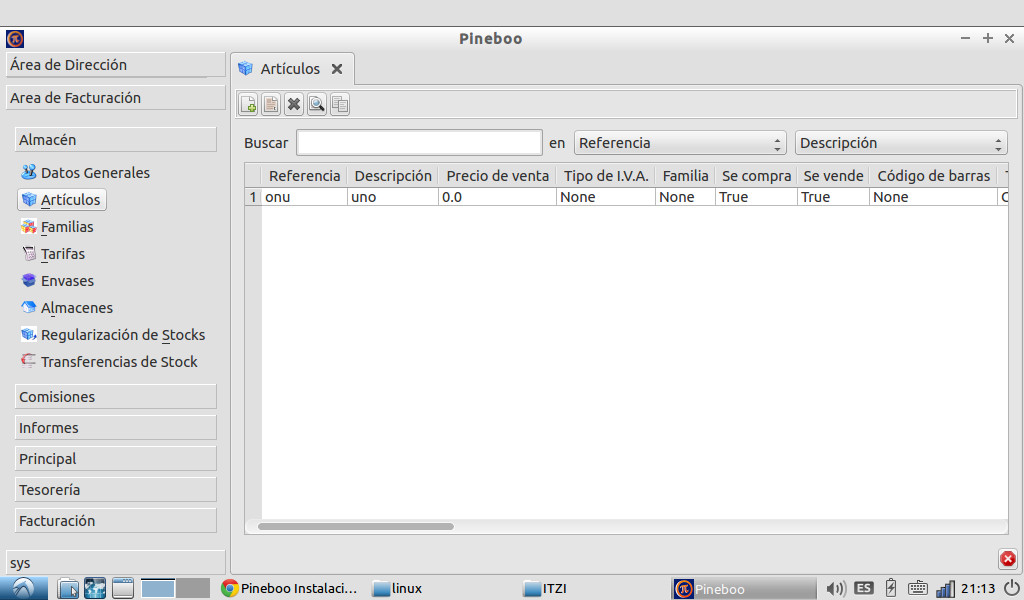Click the Datos Generales icon
Image resolution: width=1024 pixels, height=600 pixels.
click(29, 172)
